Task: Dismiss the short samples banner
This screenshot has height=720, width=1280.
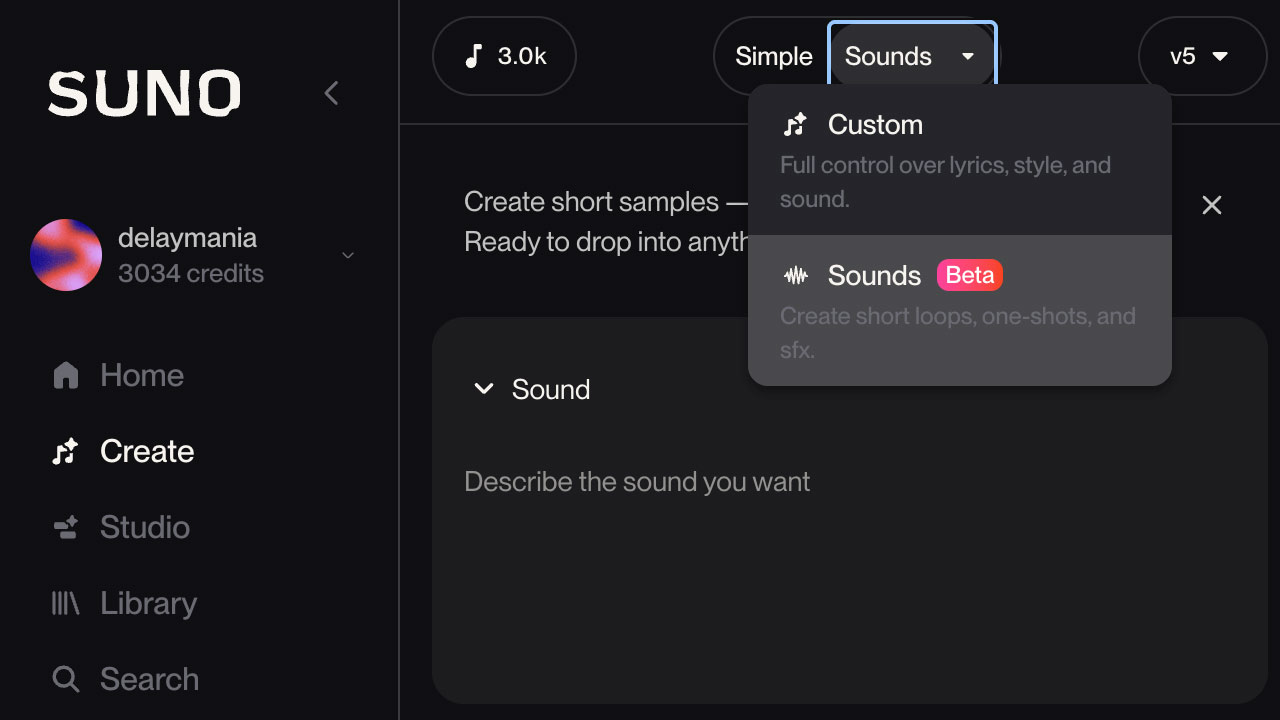Action: 1212,205
